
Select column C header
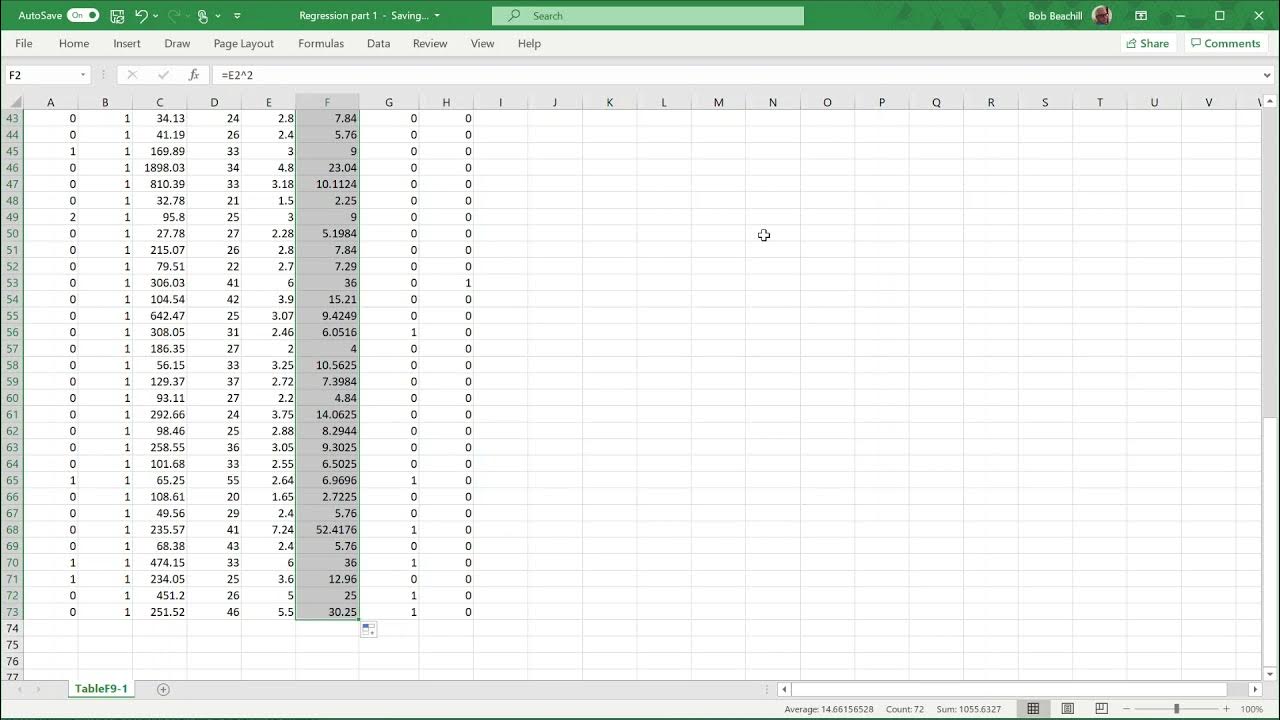point(160,102)
